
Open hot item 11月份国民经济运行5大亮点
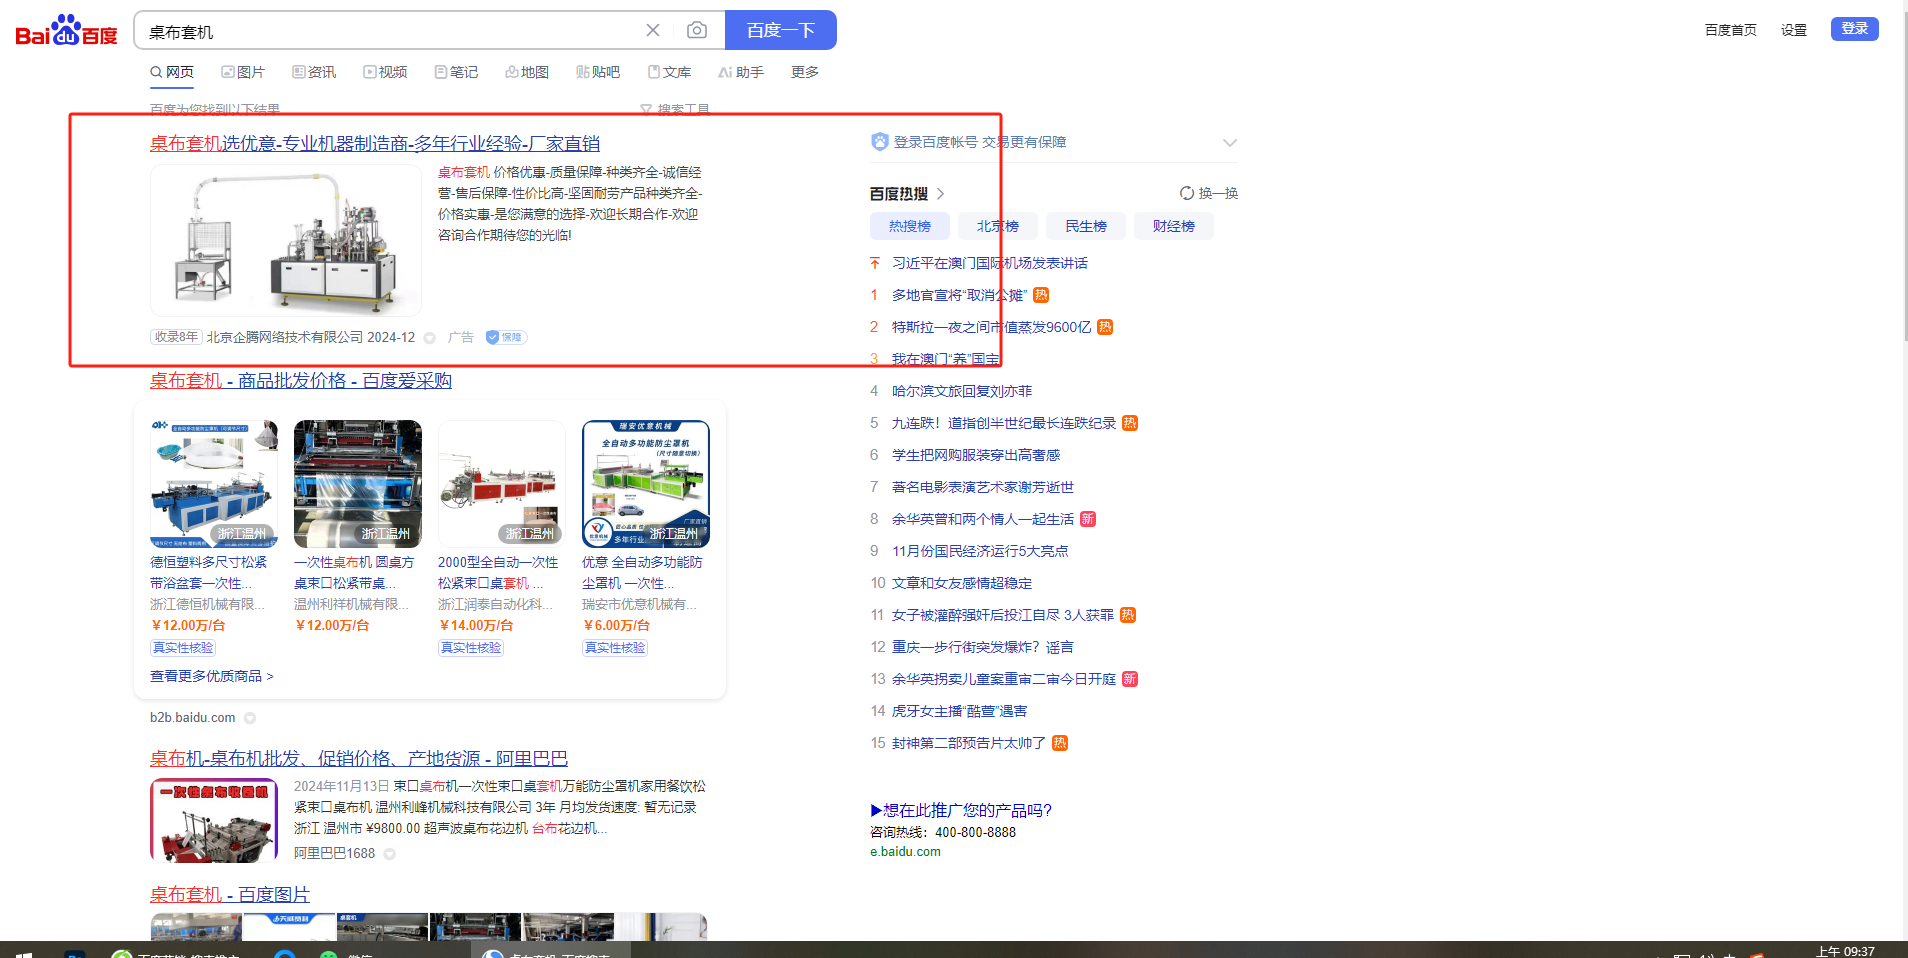[980, 551]
